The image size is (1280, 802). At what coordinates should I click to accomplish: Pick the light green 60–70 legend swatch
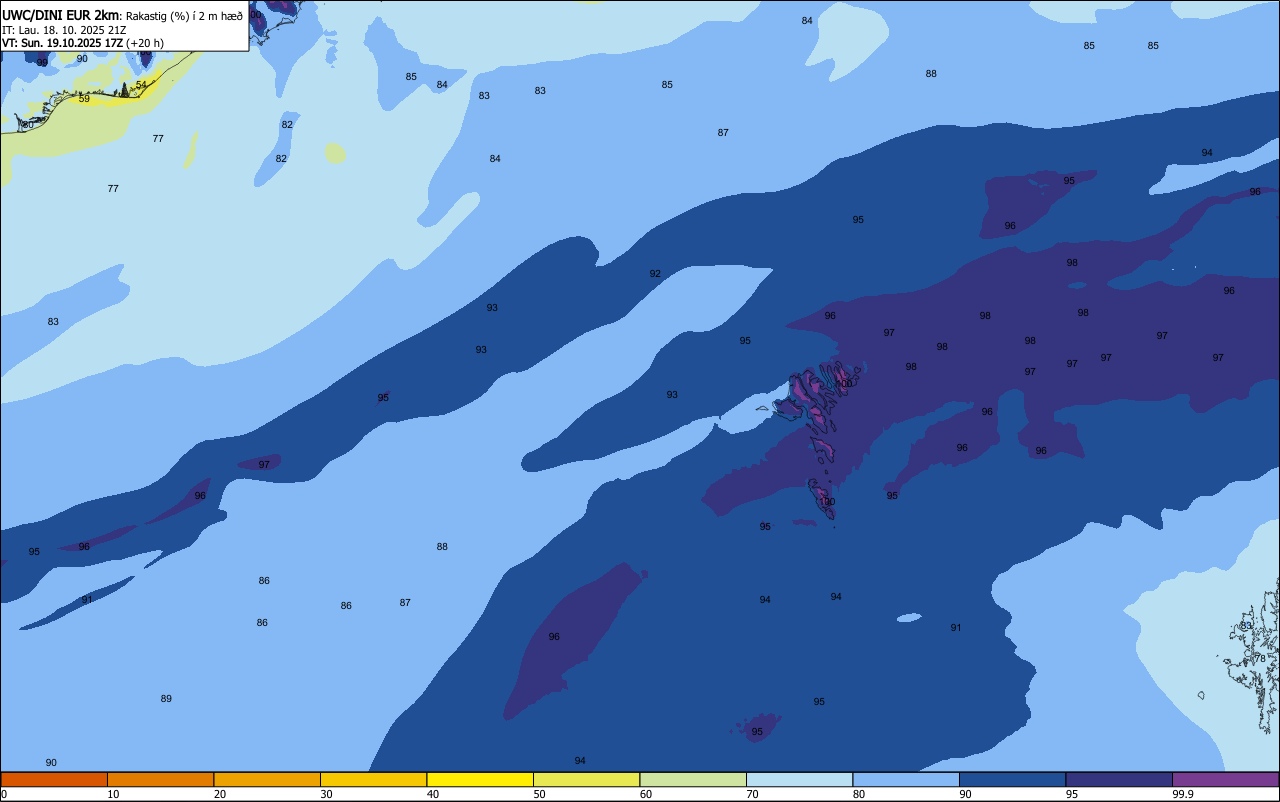[x=693, y=779]
